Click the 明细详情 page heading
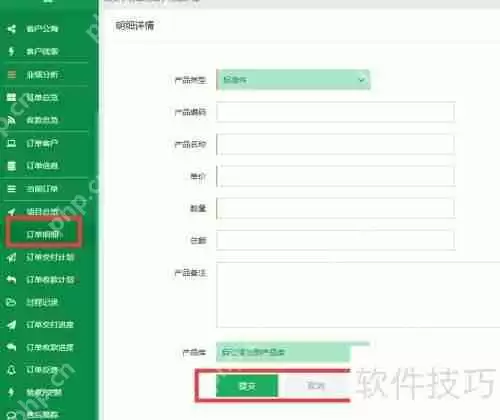Viewport: 500px width, 420px height. point(135,26)
